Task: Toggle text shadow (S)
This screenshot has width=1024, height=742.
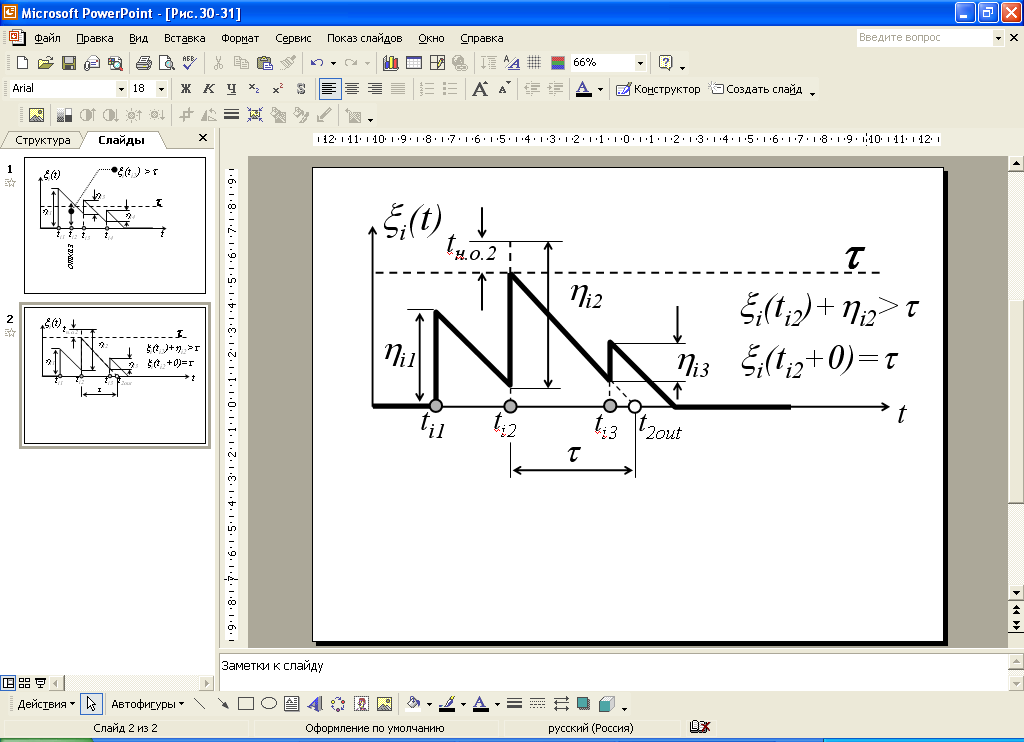Action: click(300, 89)
